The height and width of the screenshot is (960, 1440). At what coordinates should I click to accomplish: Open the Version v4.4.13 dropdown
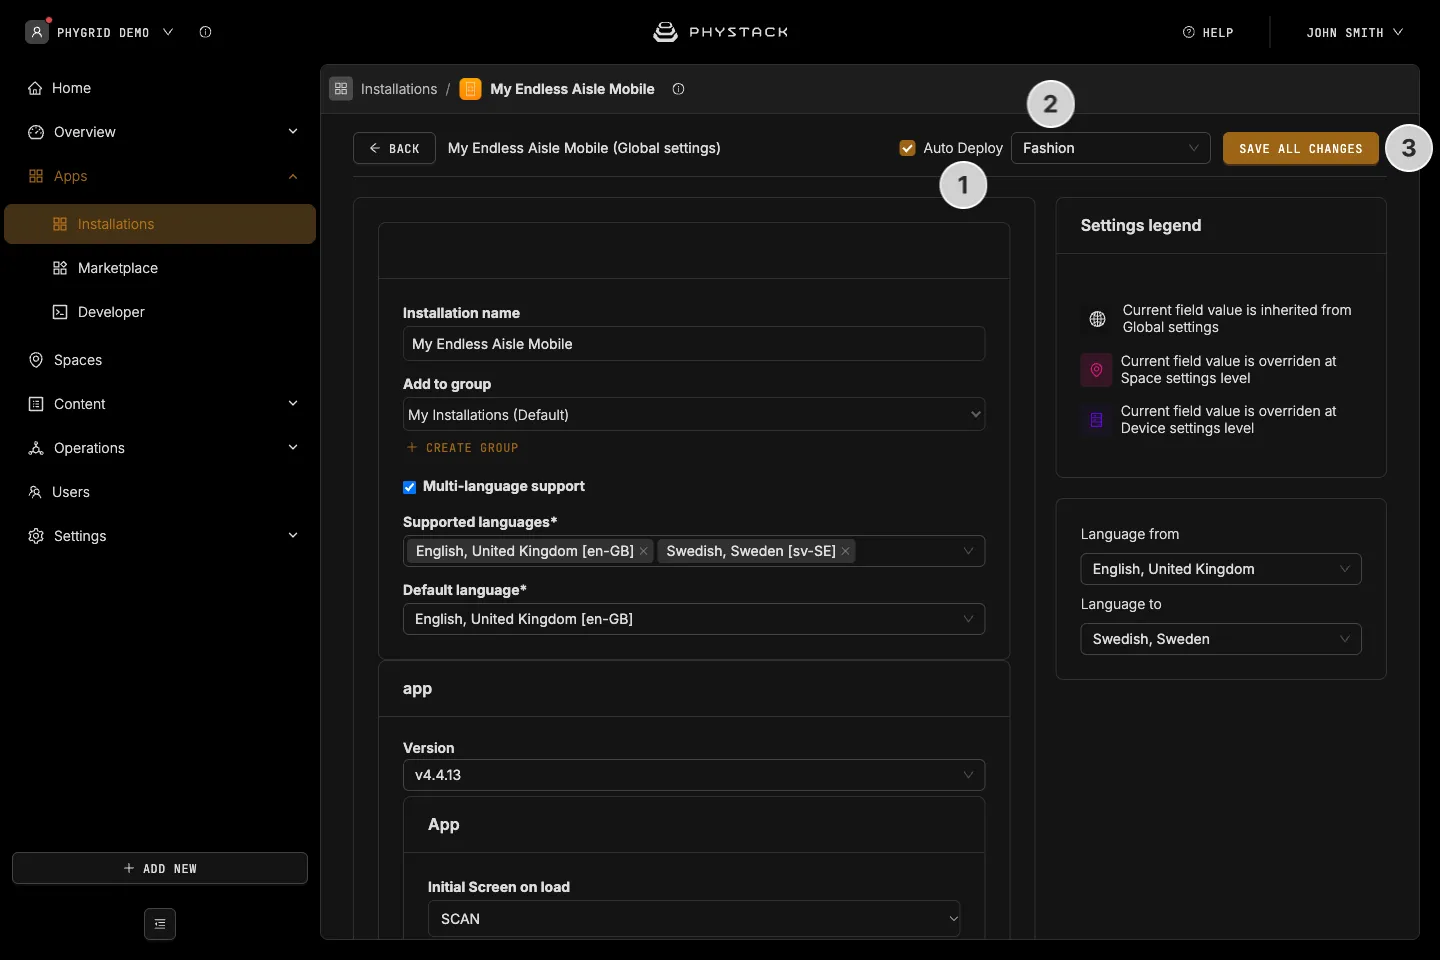(x=694, y=775)
